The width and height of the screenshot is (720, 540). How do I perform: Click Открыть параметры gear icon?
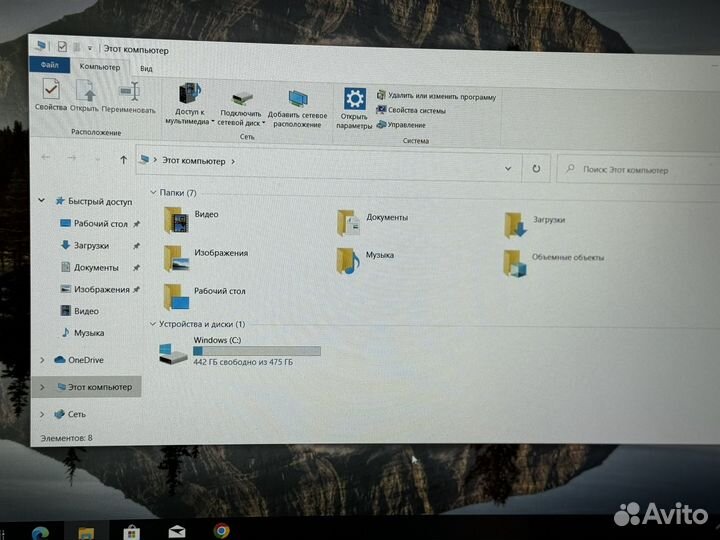[355, 101]
